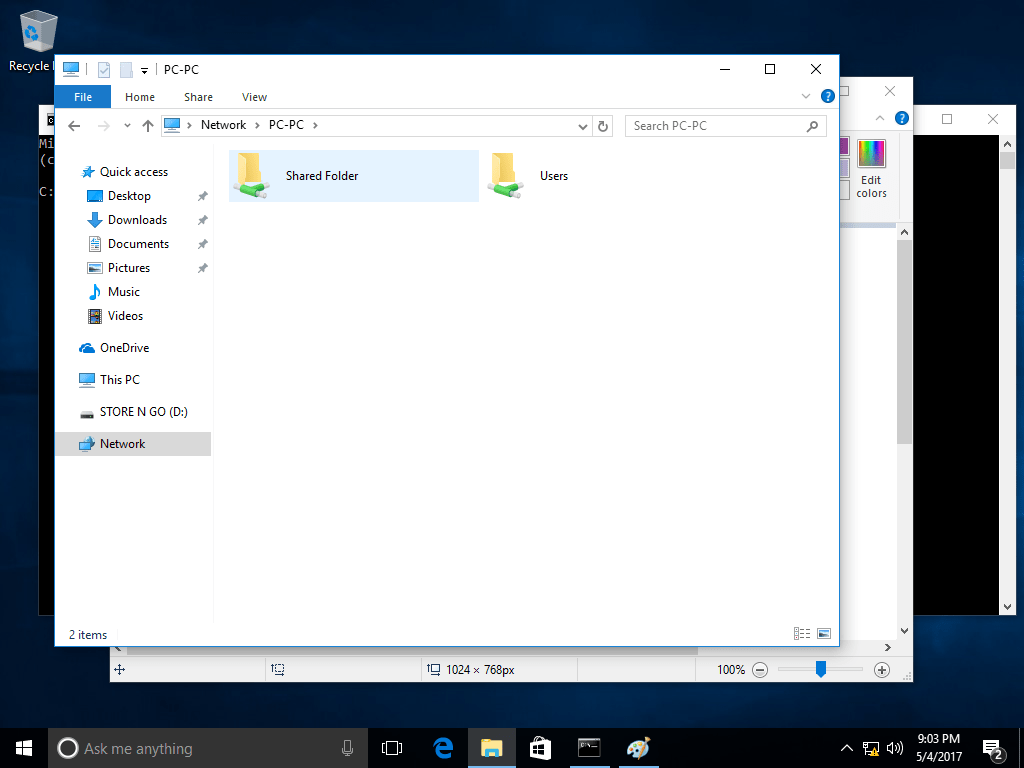The width and height of the screenshot is (1024, 768).
Task: Open the Share ribbon tab
Action: click(198, 97)
